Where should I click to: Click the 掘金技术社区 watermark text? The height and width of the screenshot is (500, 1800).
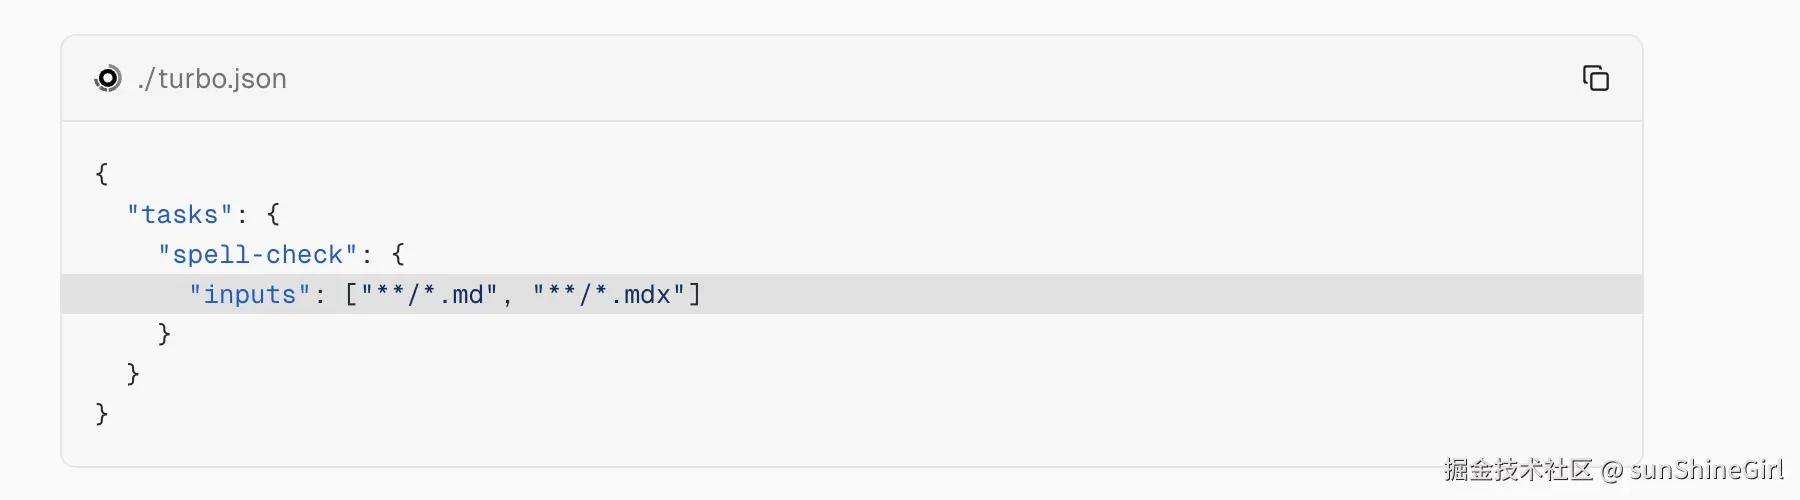(1518, 470)
